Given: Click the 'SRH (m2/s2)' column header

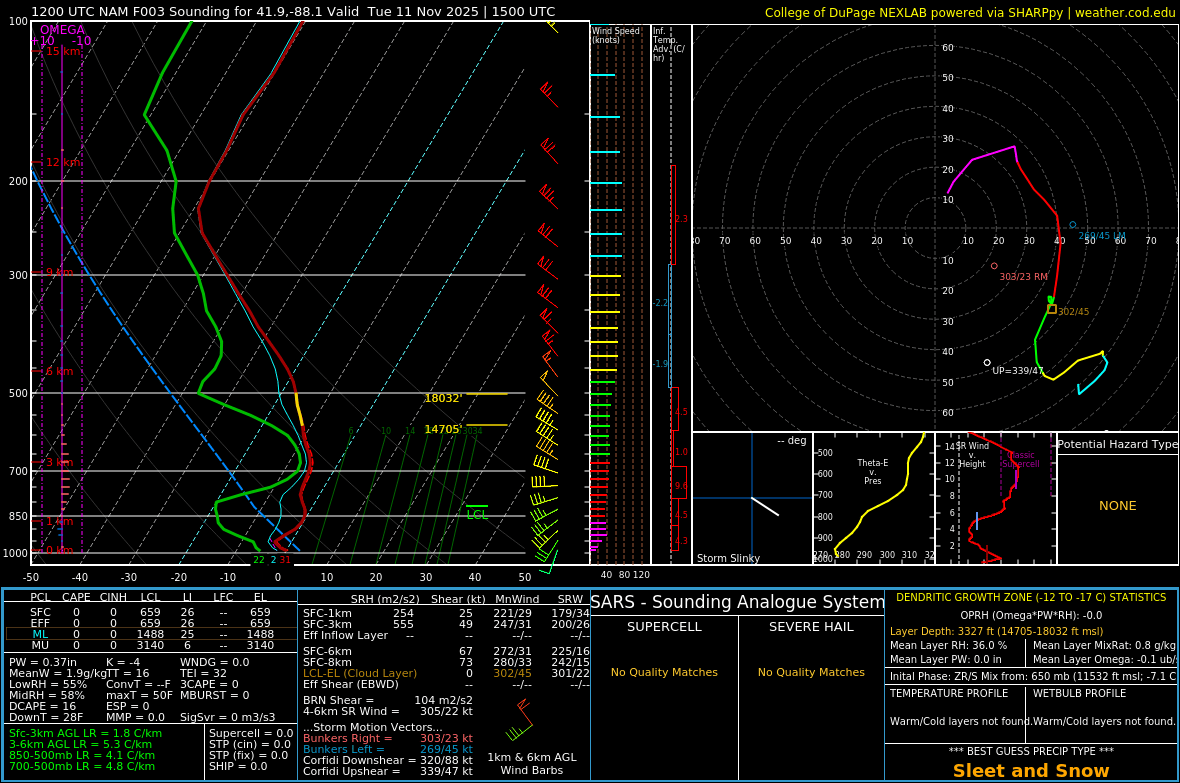Looking at the screenshot, I should (x=385, y=599).
